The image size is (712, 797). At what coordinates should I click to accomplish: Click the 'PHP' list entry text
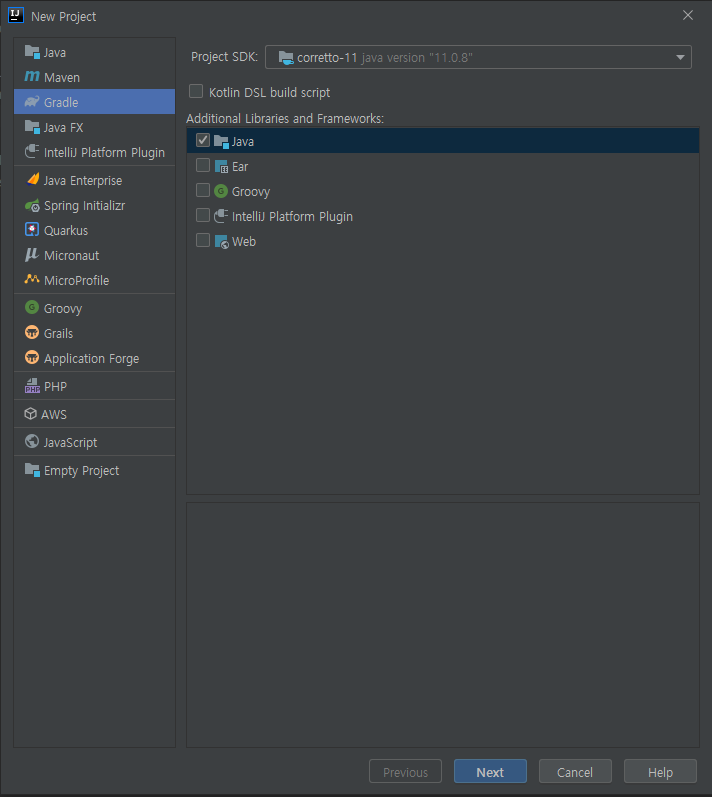(x=55, y=387)
